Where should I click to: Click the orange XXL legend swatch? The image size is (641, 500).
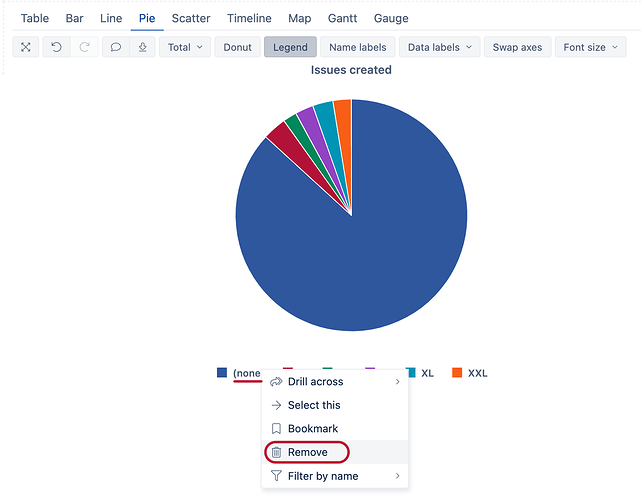[x=457, y=373]
